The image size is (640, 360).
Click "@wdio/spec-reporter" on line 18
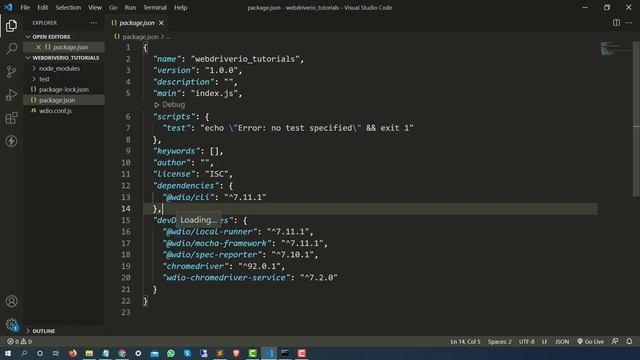212,255
